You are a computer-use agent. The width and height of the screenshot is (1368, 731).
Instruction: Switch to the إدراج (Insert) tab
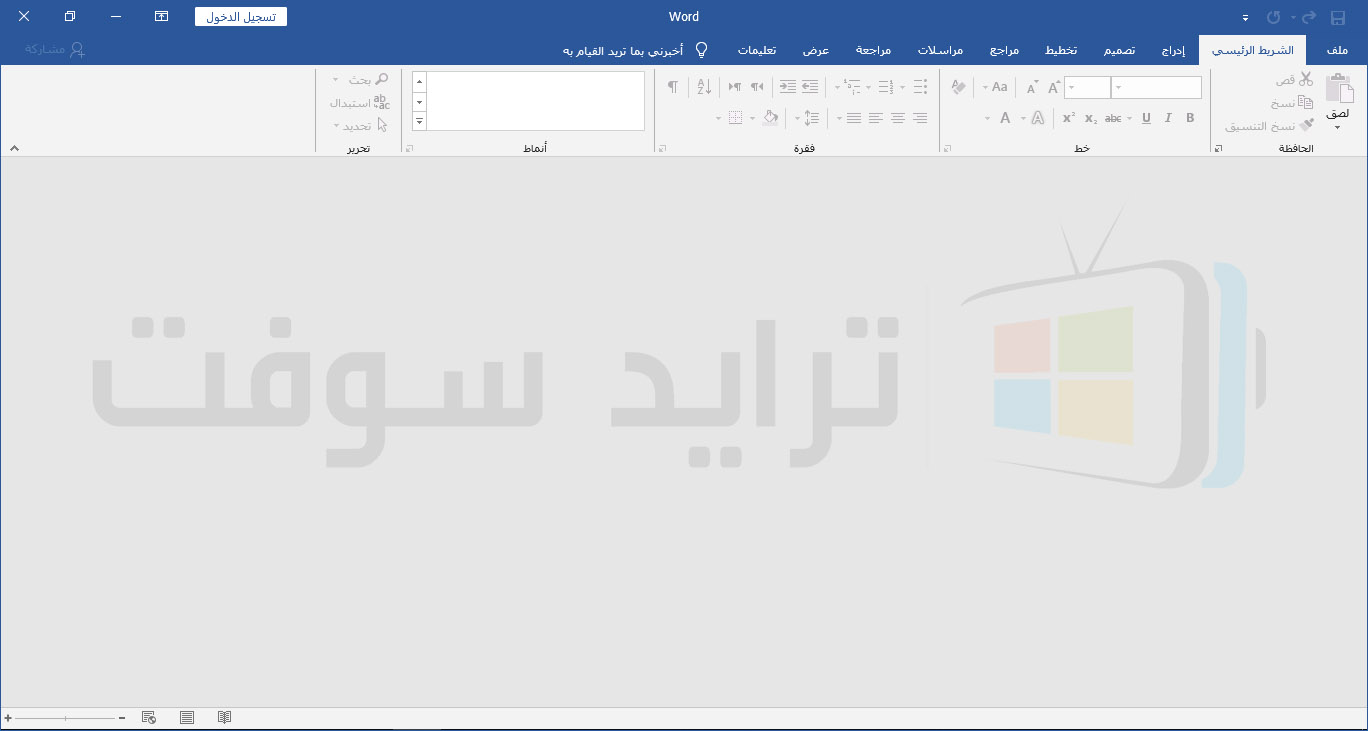click(1173, 50)
